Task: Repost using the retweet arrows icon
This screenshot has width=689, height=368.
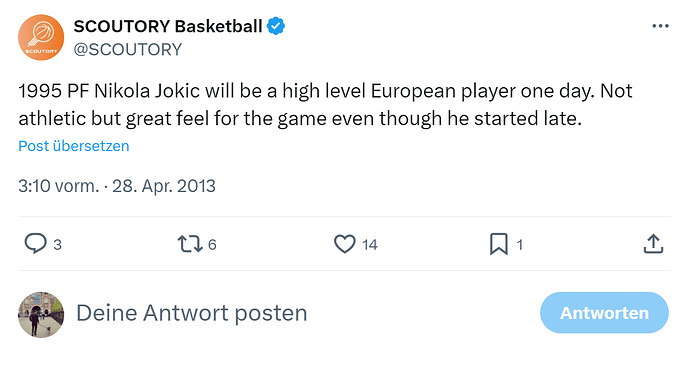Action: click(190, 244)
